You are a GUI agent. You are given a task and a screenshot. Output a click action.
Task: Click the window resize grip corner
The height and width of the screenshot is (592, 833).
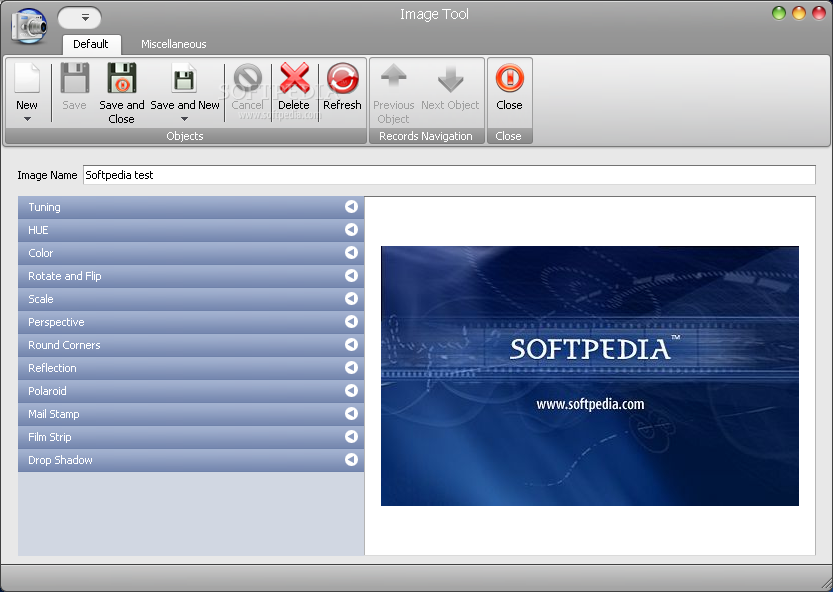click(826, 585)
